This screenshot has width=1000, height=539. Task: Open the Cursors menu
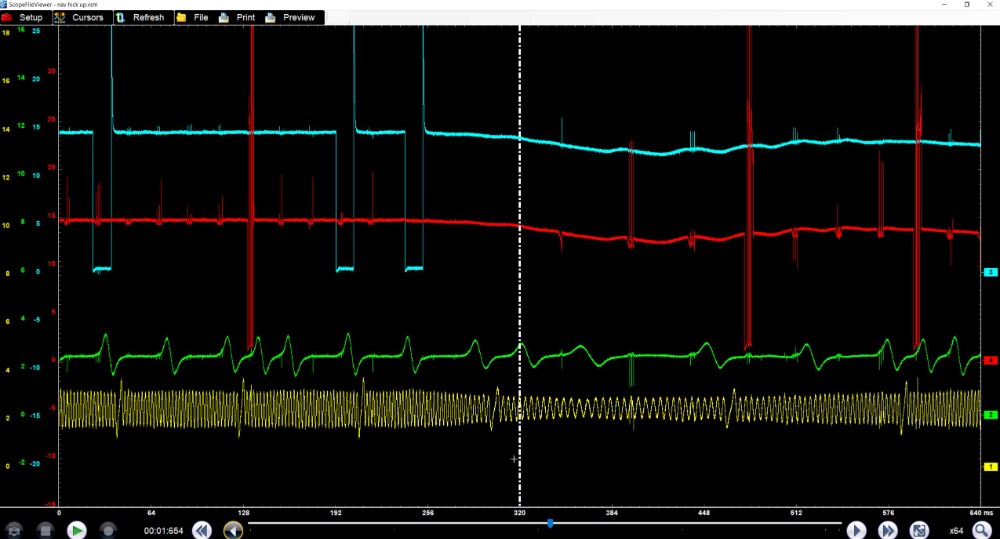79,18
